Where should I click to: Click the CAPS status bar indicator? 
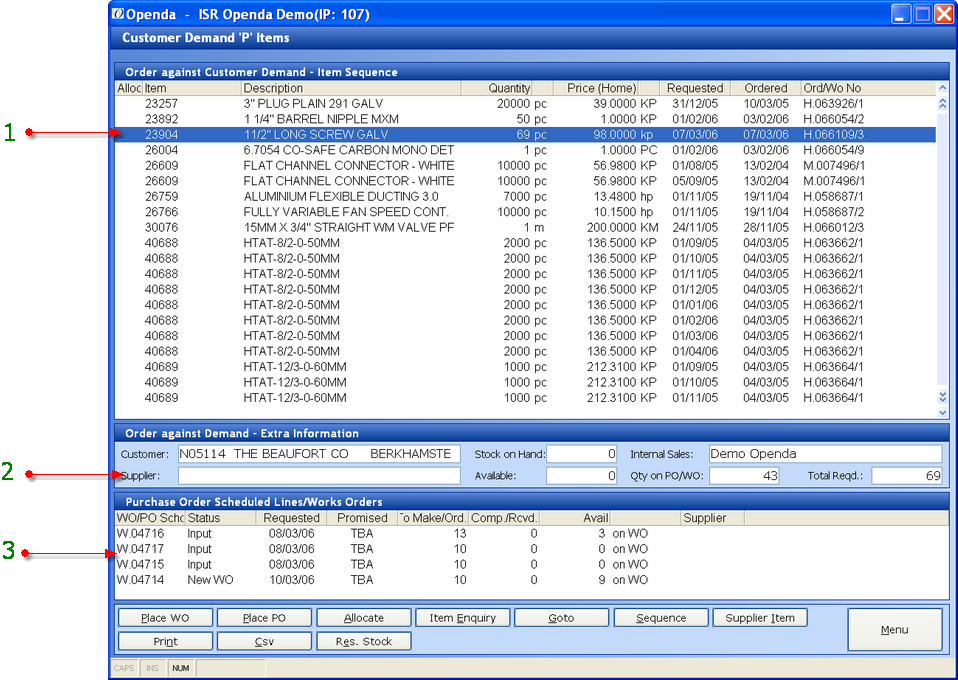[124, 668]
